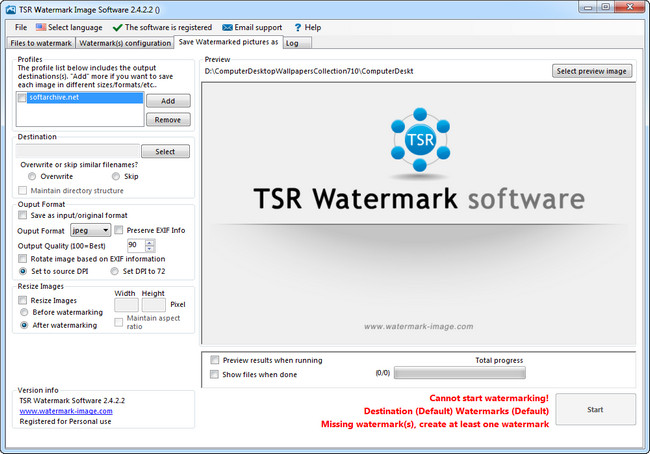Switch to Files to watermark tab
The width and height of the screenshot is (650, 454).
(x=41, y=43)
